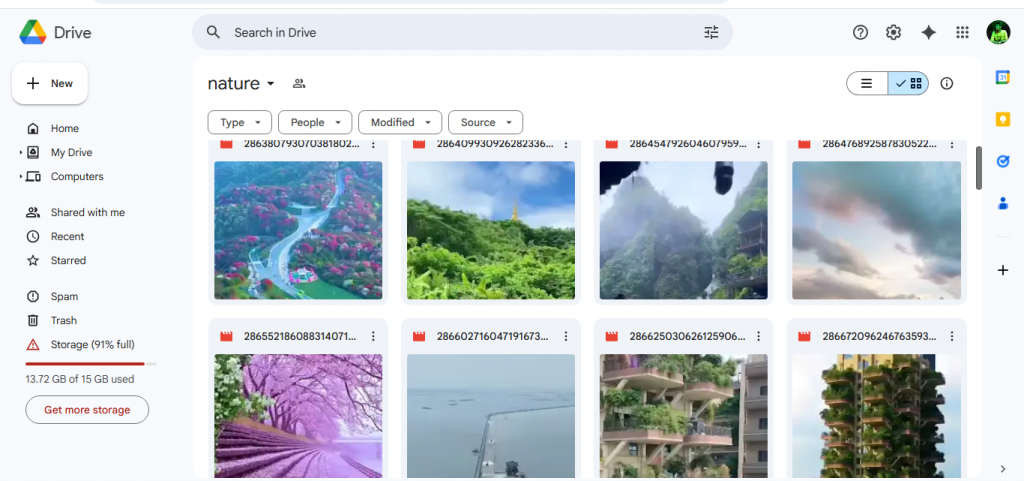Click the Help question mark icon
Screen dimensions: 1024x481
[860, 33]
